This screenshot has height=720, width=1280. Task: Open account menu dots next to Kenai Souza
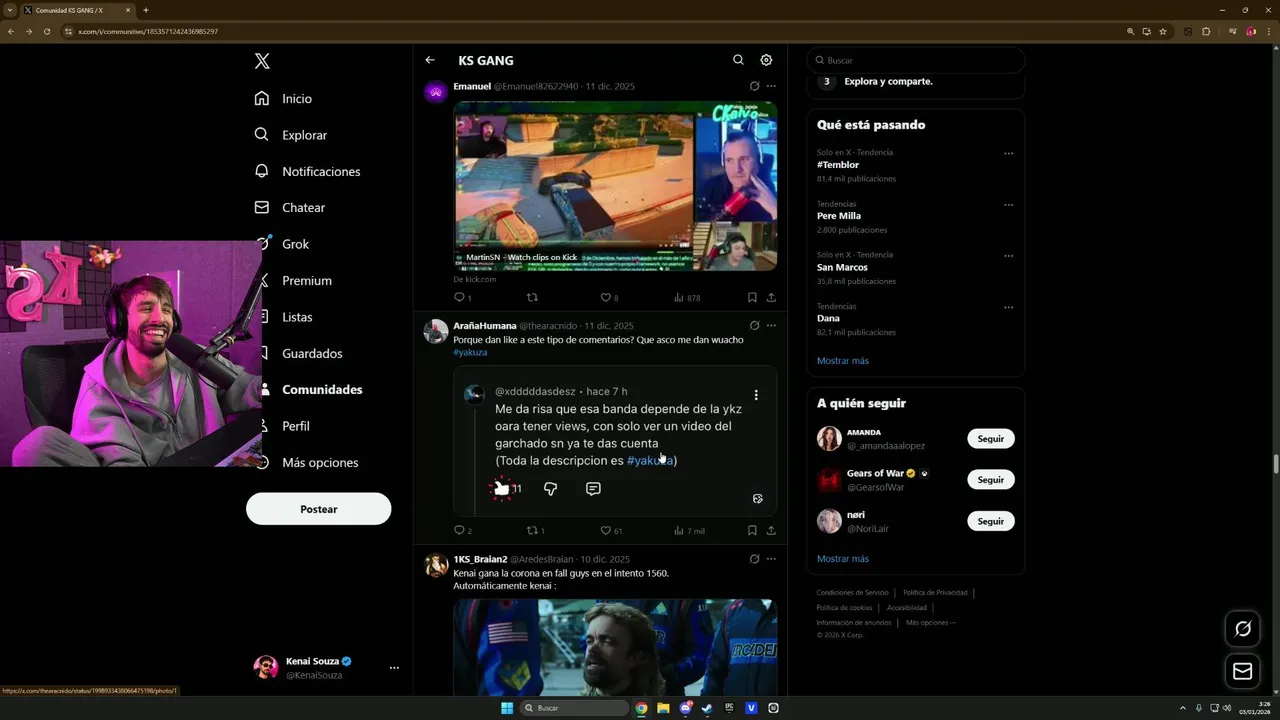[394, 668]
